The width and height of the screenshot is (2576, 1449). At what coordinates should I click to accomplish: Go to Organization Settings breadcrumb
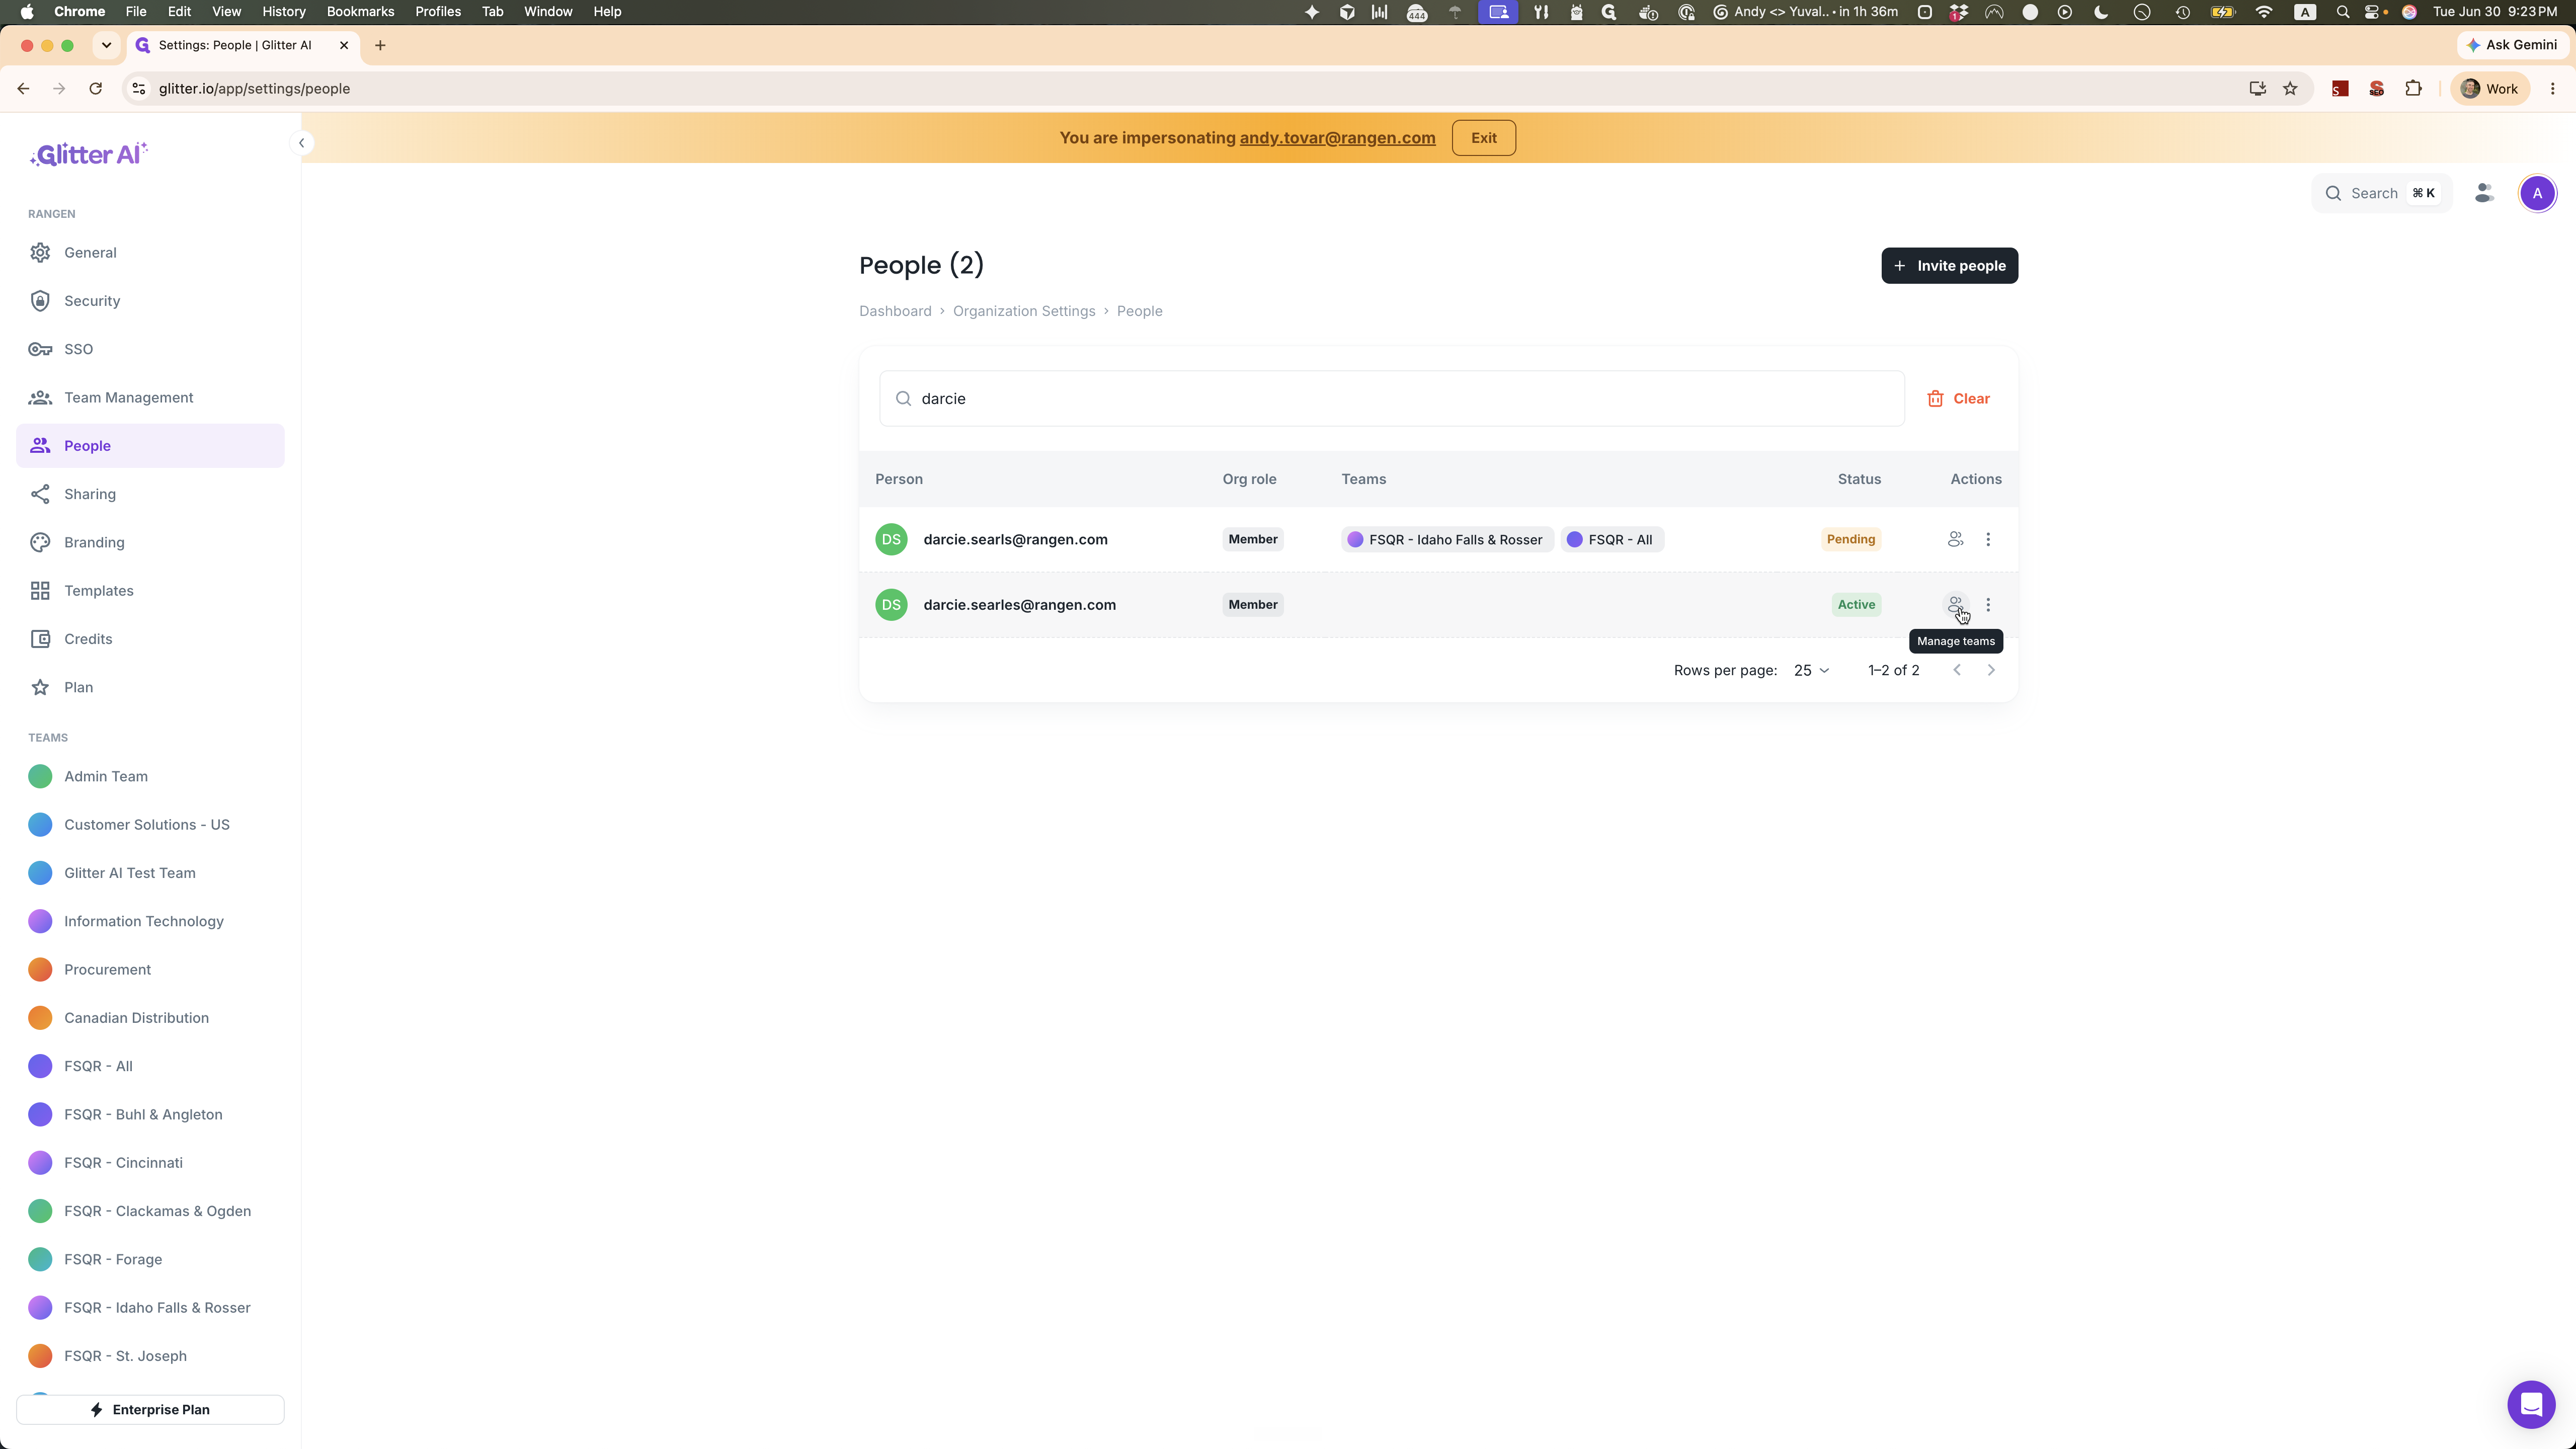[1024, 311]
